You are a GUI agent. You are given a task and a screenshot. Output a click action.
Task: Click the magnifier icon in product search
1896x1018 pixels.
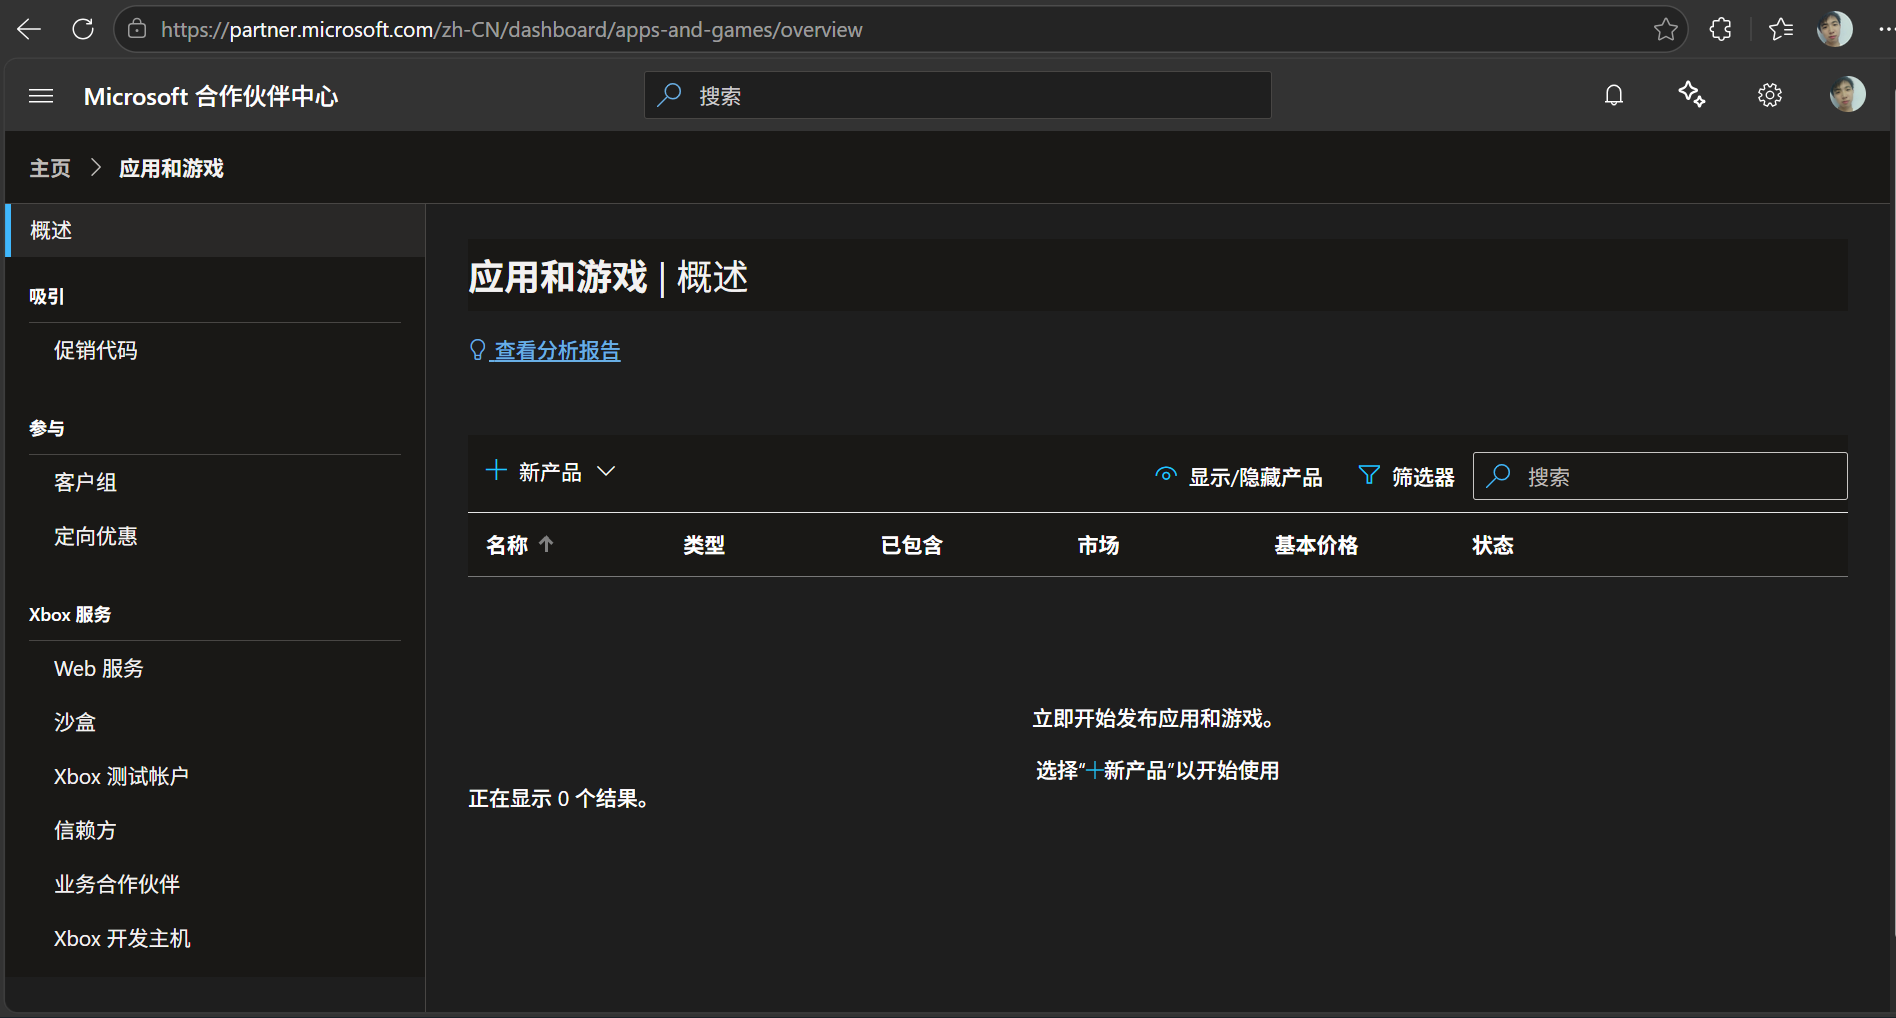(1498, 476)
